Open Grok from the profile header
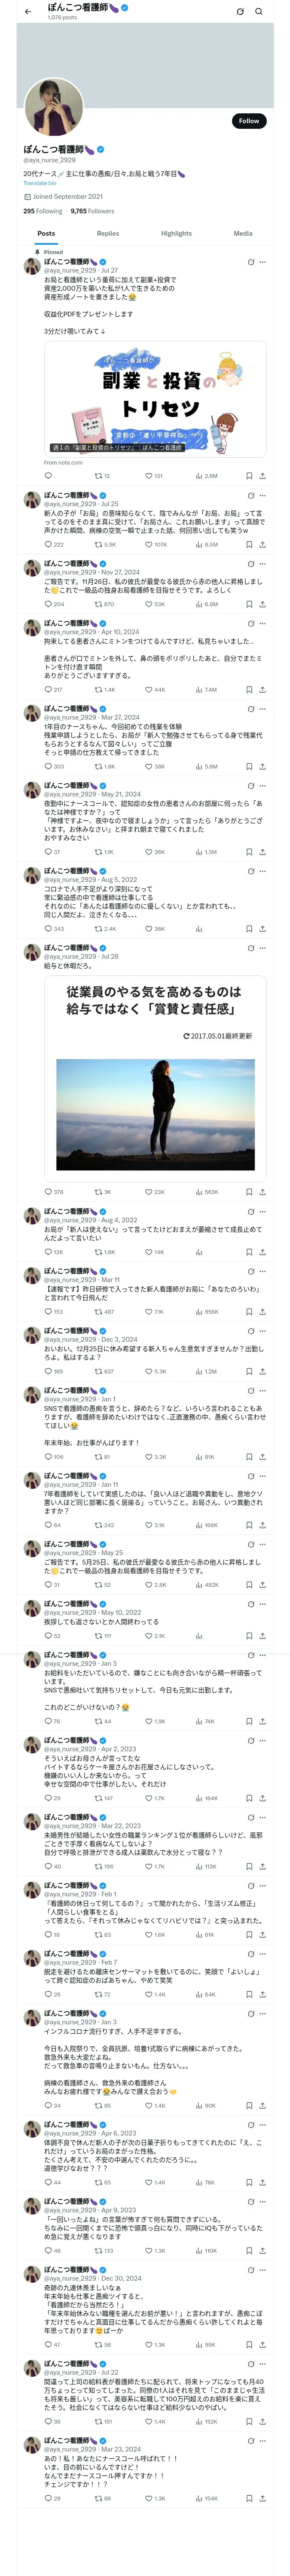Image resolution: width=290 pixels, height=2576 pixels. coord(240,12)
